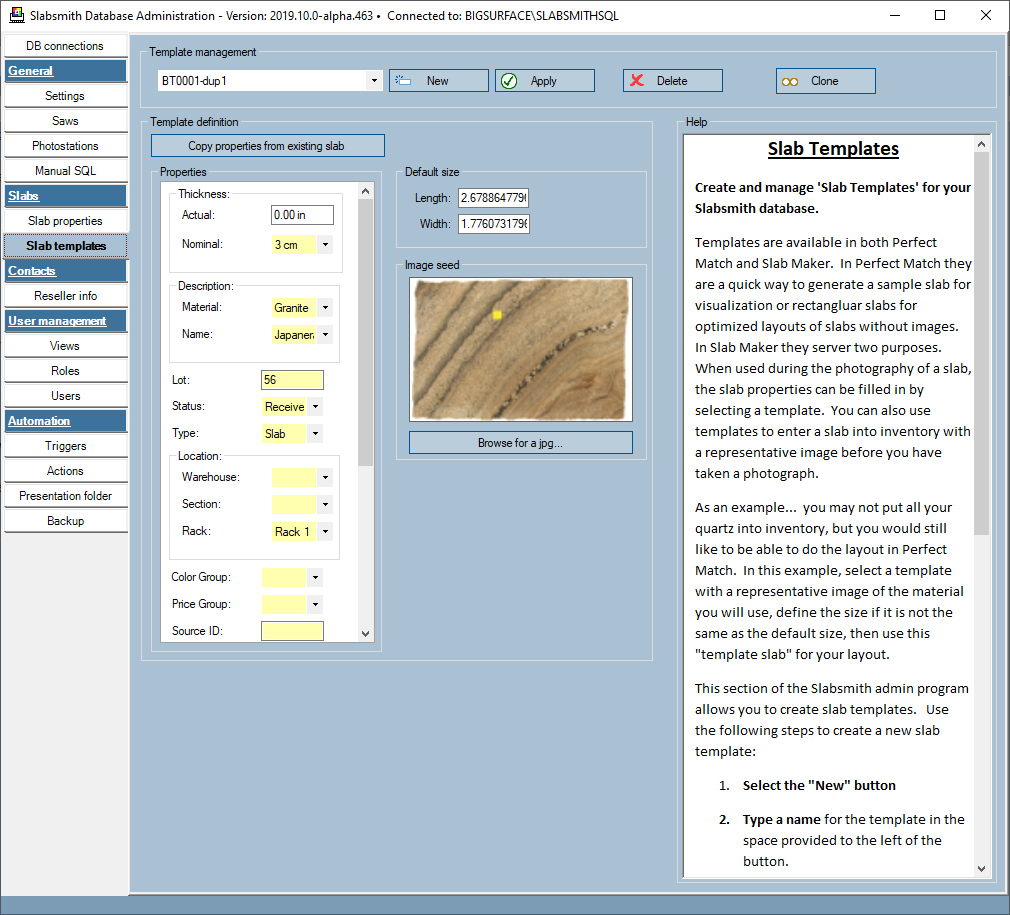Image resolution: width=1010 pixels, height=915 pixels.
Task: Click the Source ID field
Action: click(x=292, y=631)
